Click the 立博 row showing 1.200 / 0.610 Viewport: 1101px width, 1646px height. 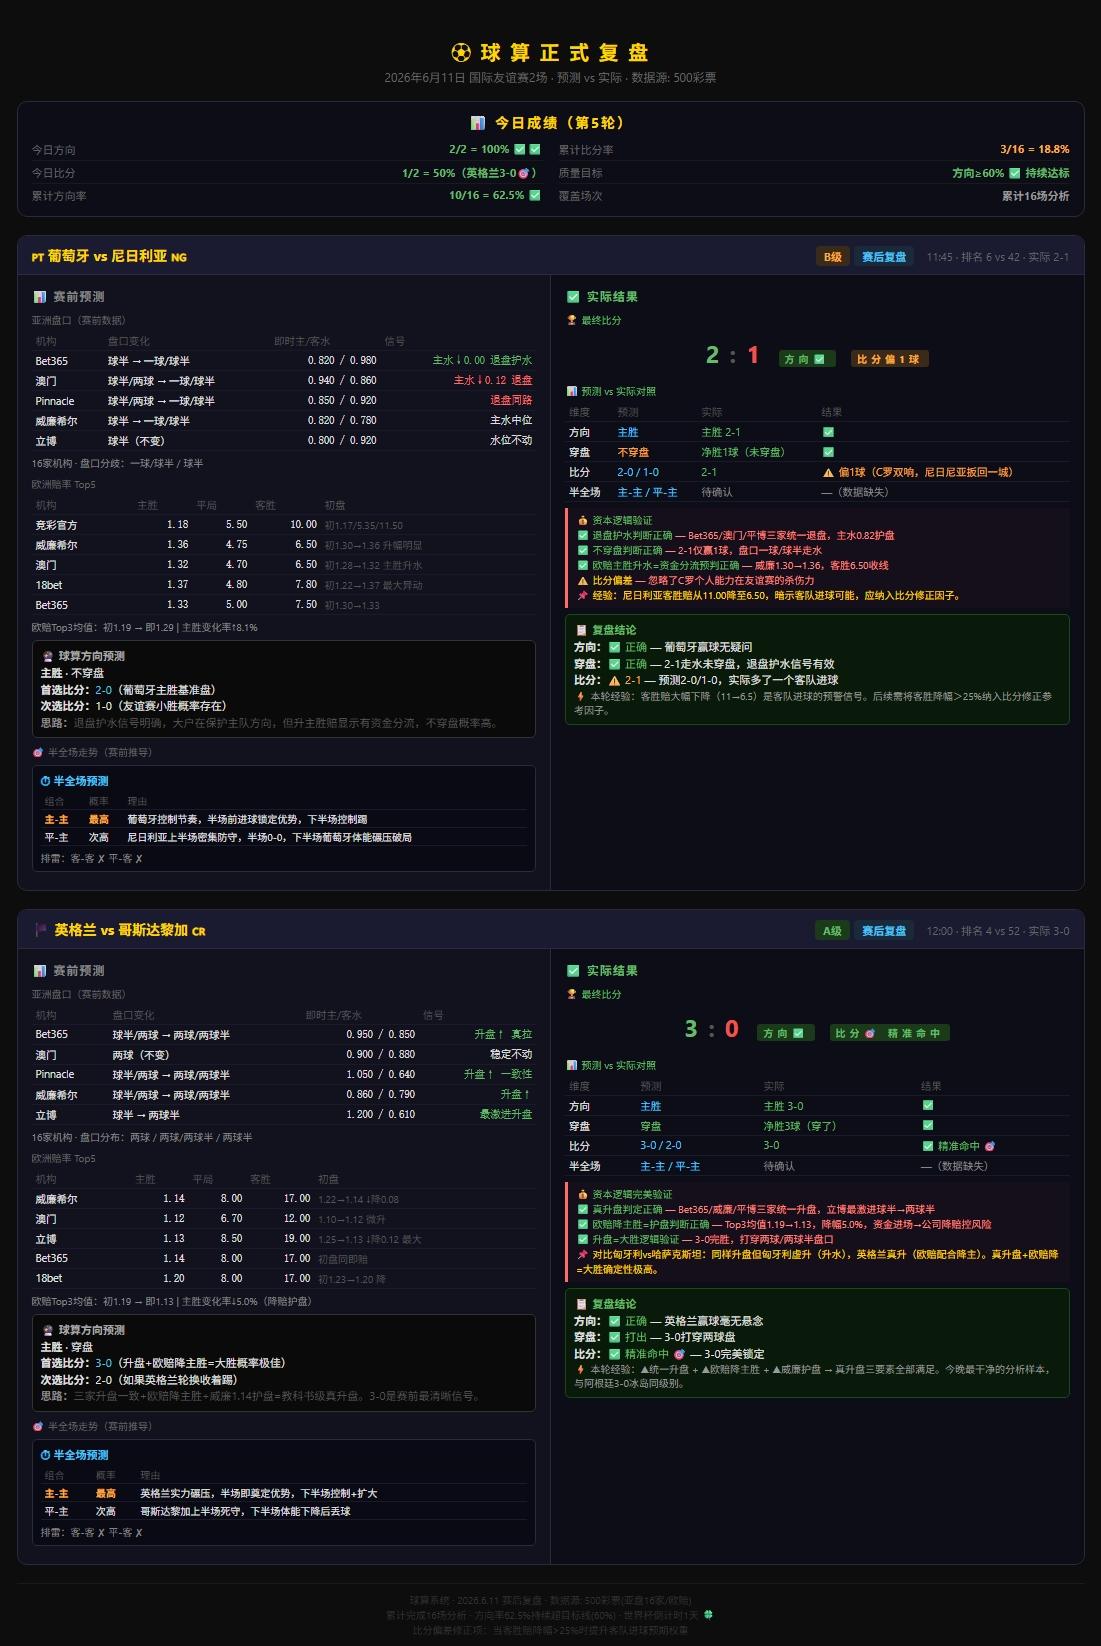[x=283, y=1115]
